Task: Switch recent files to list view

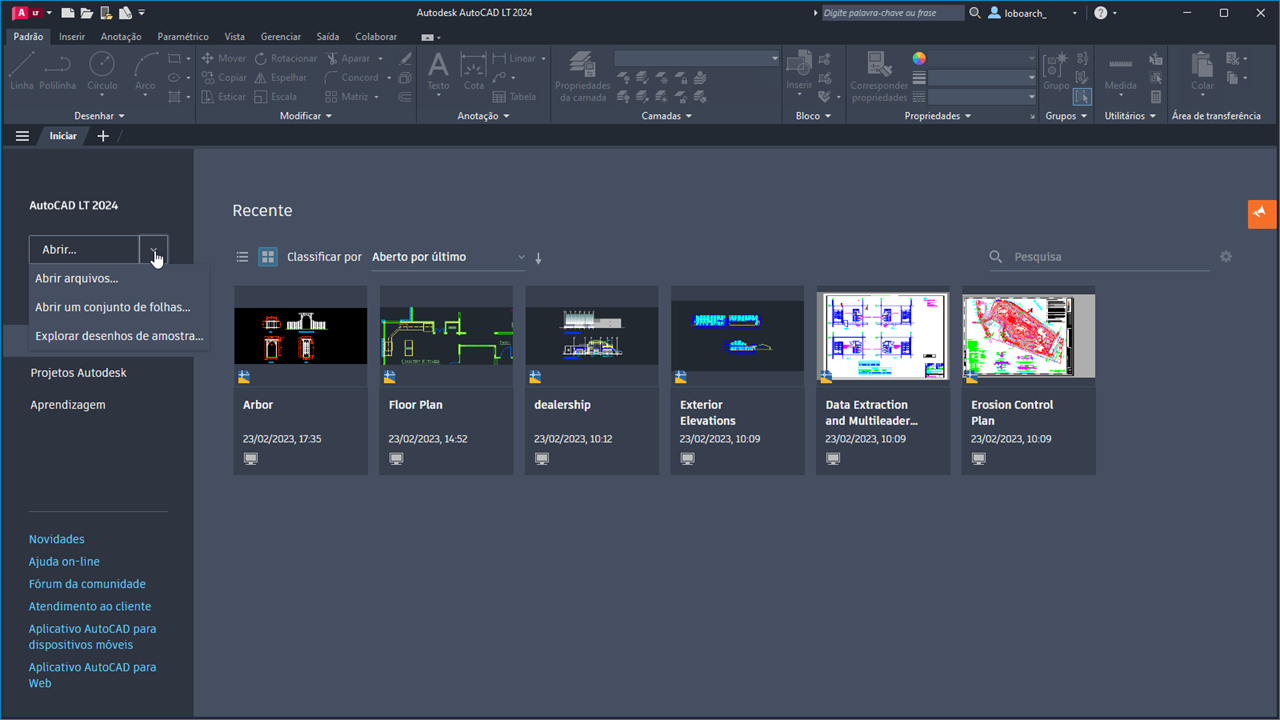Action: coord(242,257)
